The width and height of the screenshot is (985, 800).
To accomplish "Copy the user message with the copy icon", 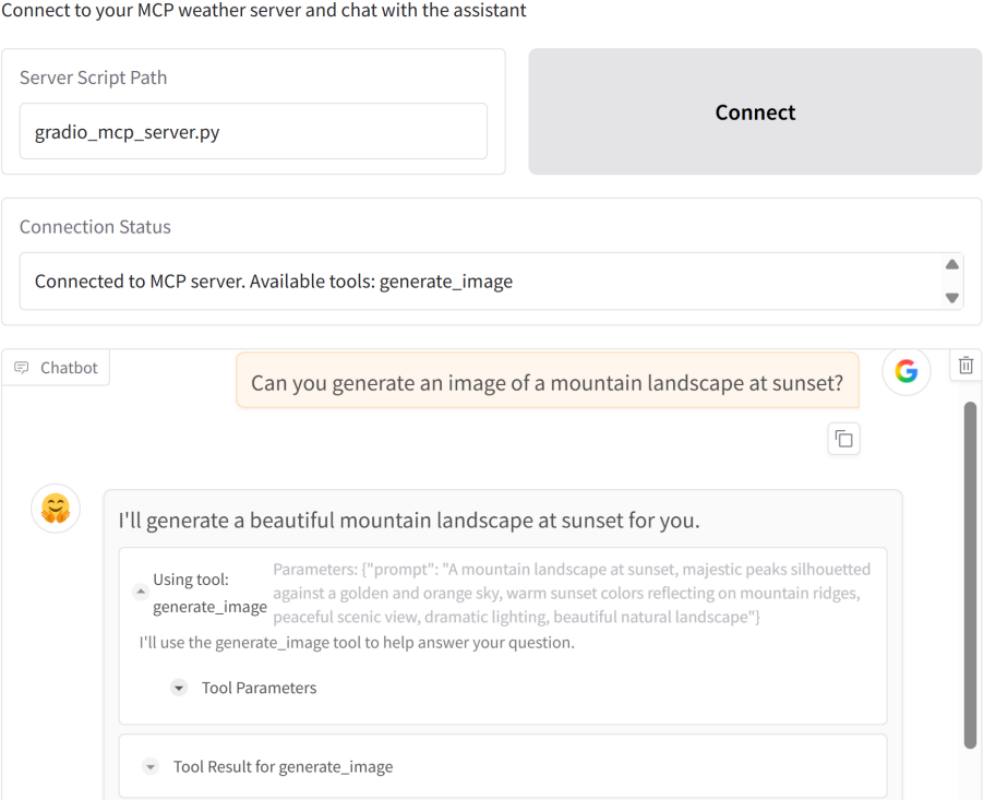I will tap(844, 439).
